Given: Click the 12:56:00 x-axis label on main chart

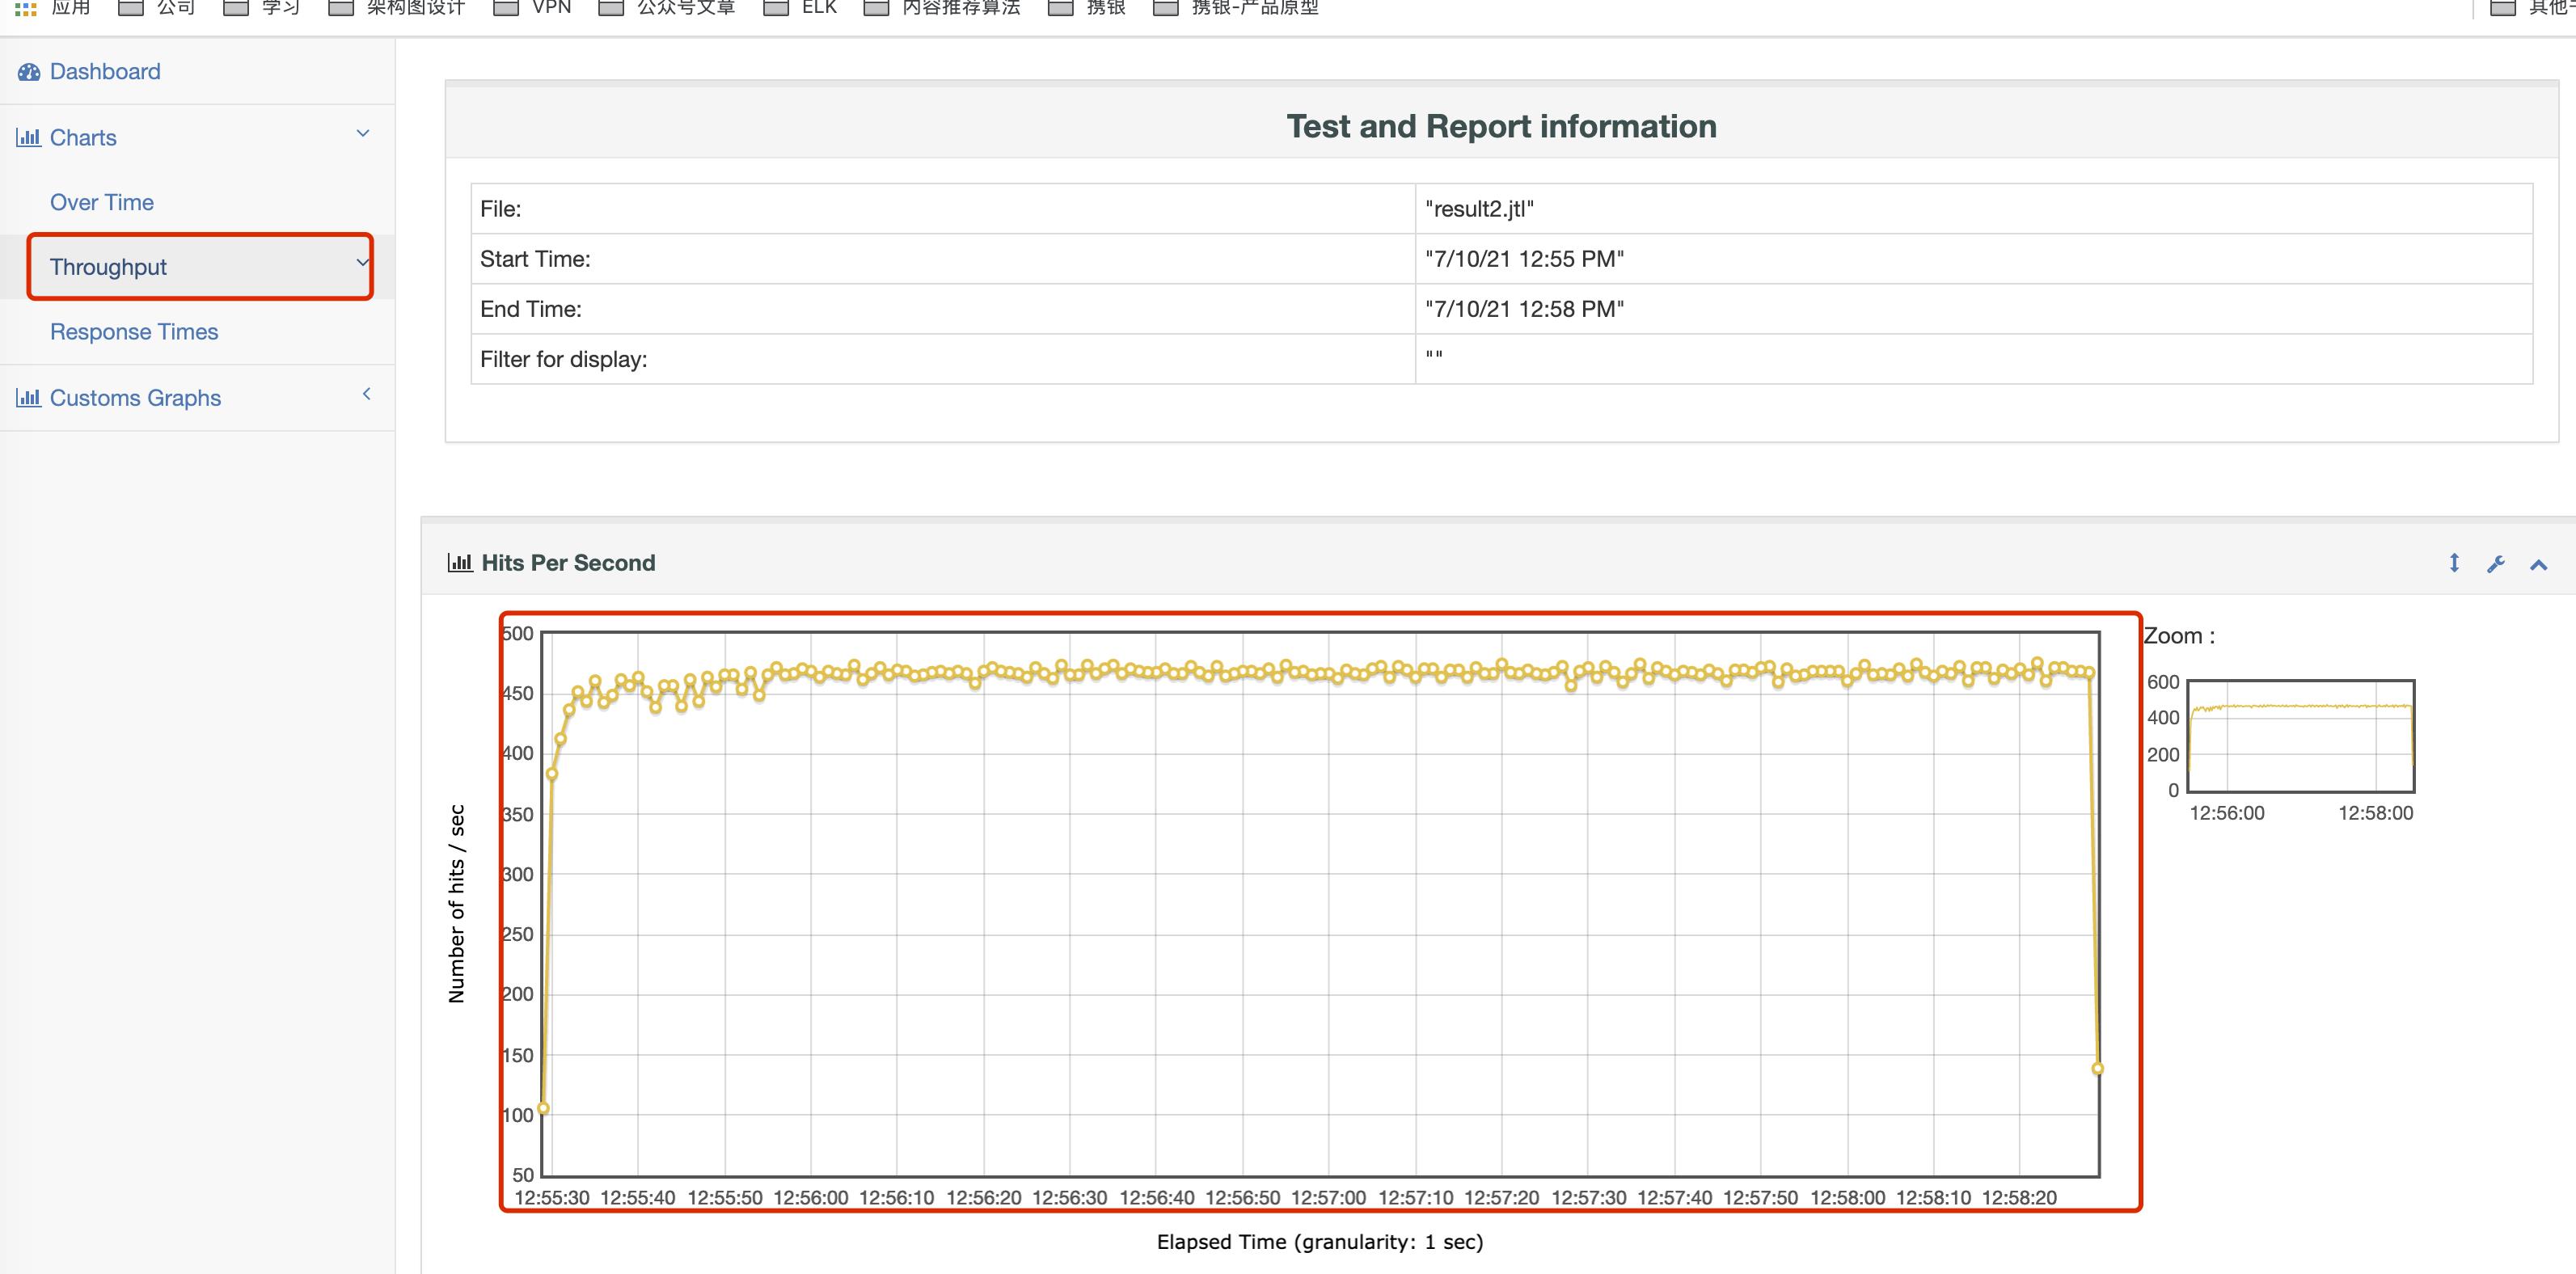Looking at the screenshot, I should tap(810, 1197).
